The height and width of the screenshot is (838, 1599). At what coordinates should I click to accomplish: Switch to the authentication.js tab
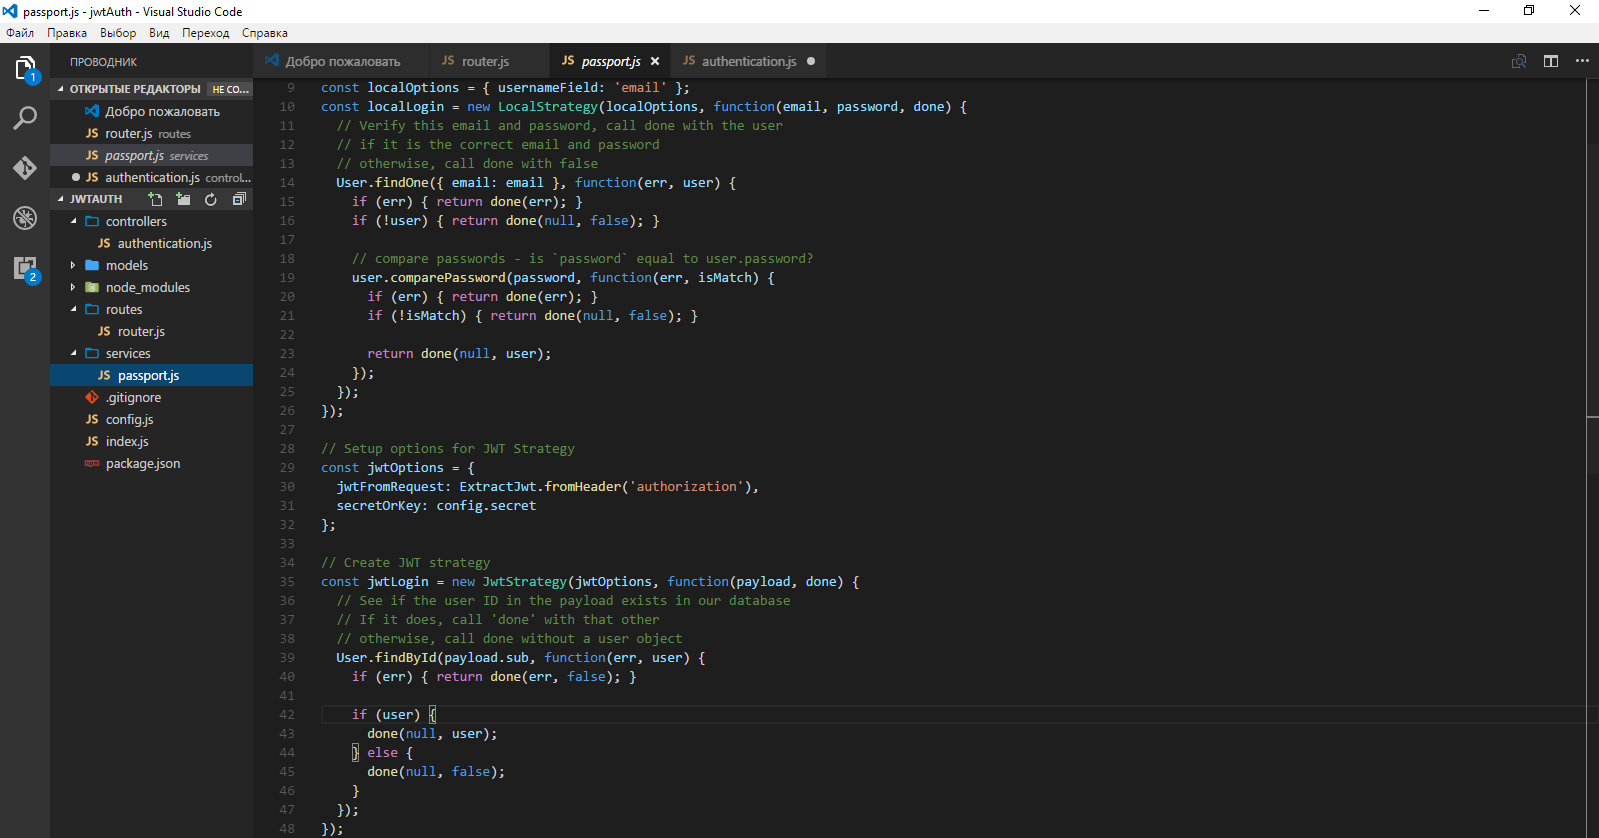coord(748,61)
